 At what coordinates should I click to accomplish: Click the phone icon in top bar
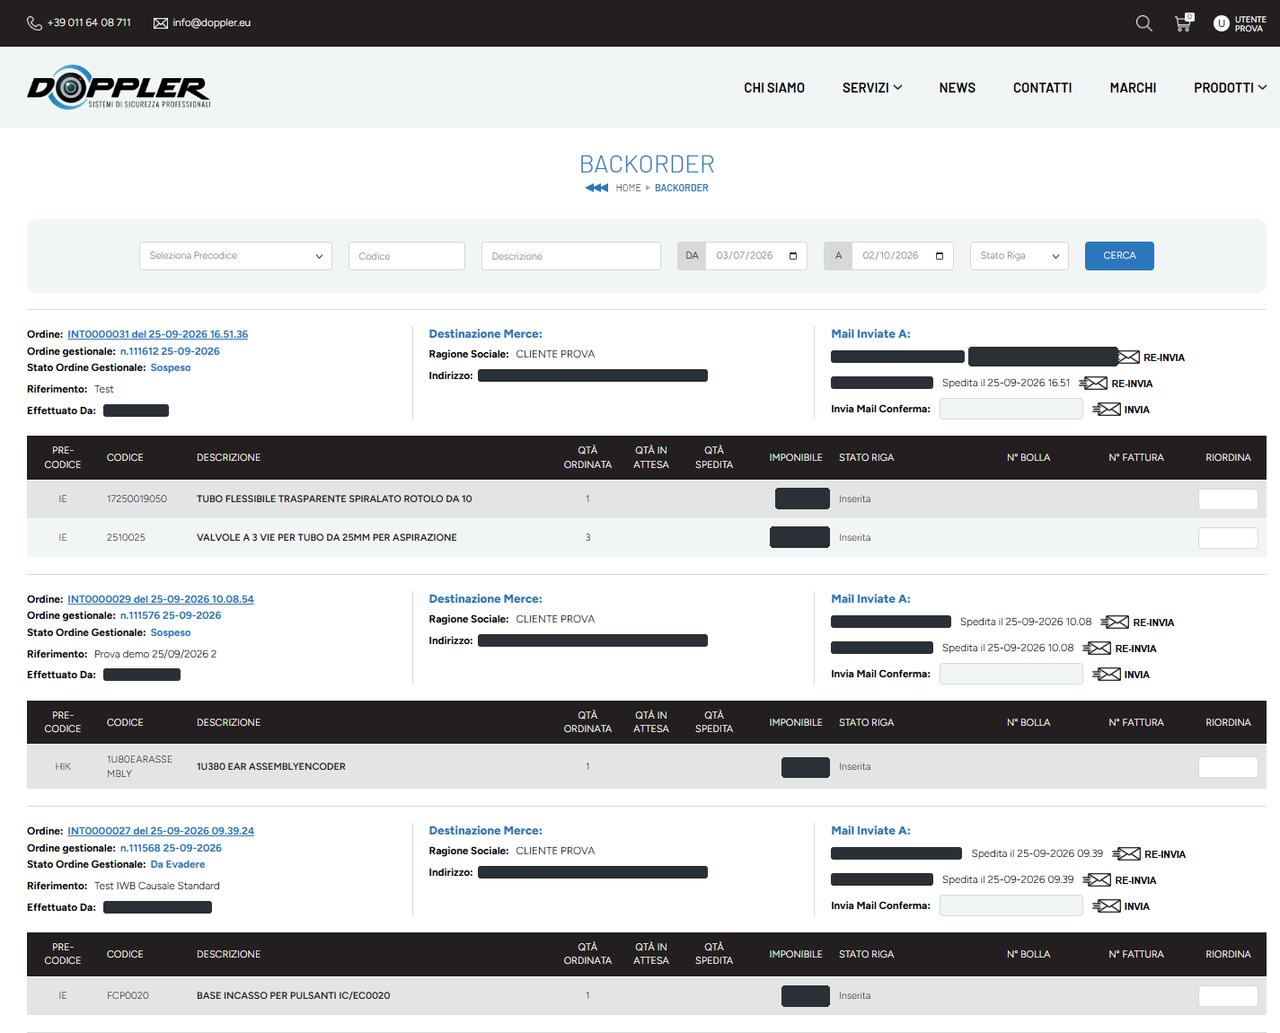coord(35,23)
